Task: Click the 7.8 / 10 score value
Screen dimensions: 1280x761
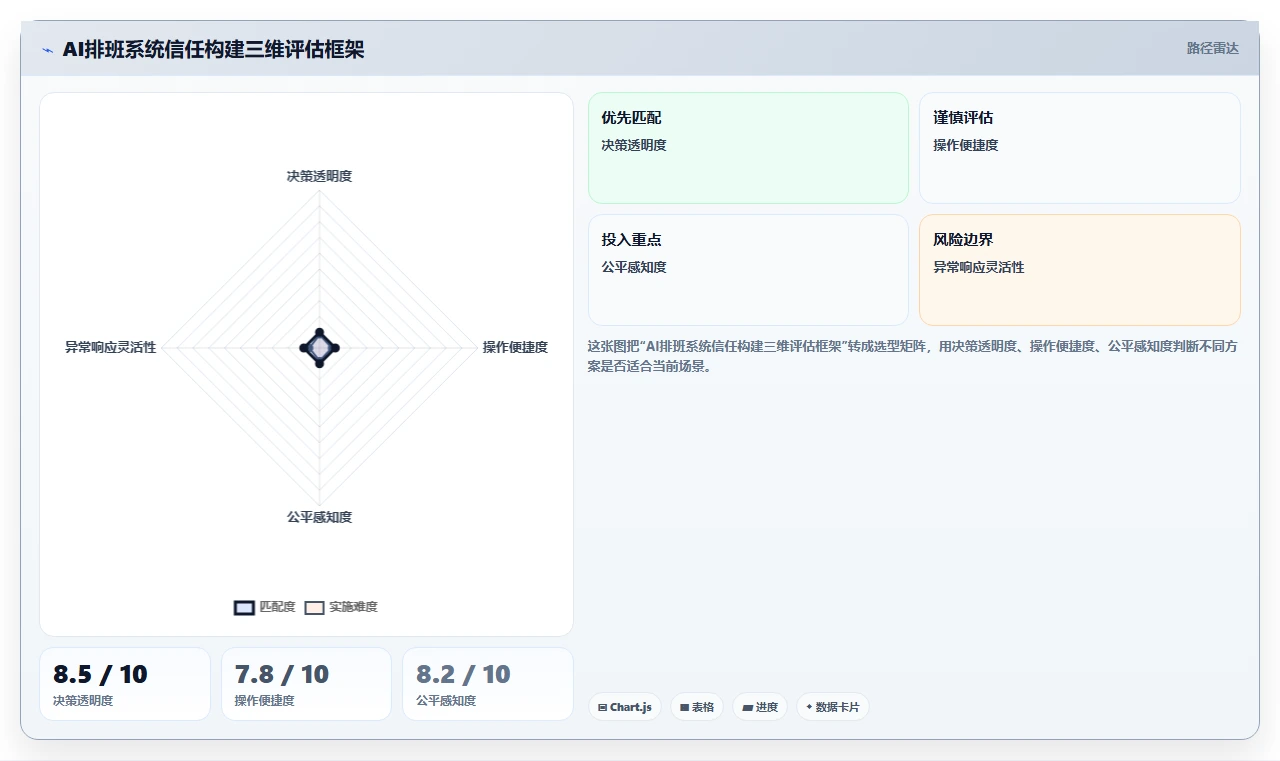Action: tap(282, 674)
